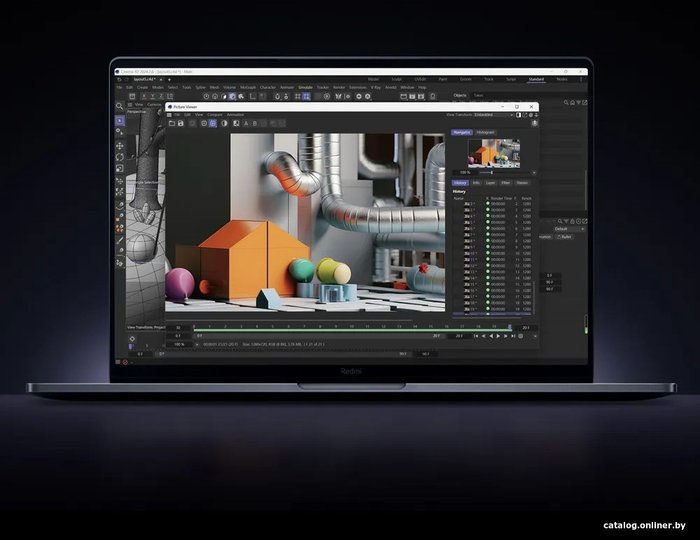Play the animation forward in Picture Viewer
The image size is (700, 540).
coord(498,336)
